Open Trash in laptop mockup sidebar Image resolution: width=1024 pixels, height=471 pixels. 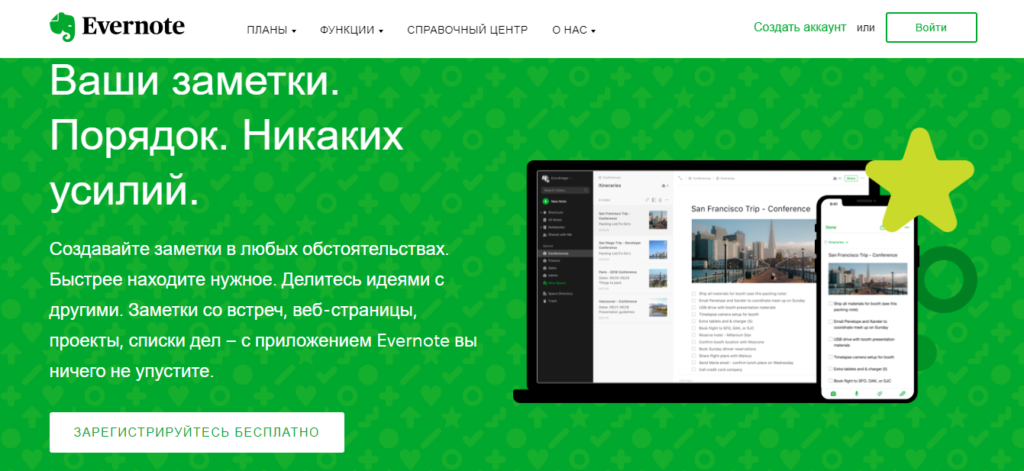[x=552, y=301]
